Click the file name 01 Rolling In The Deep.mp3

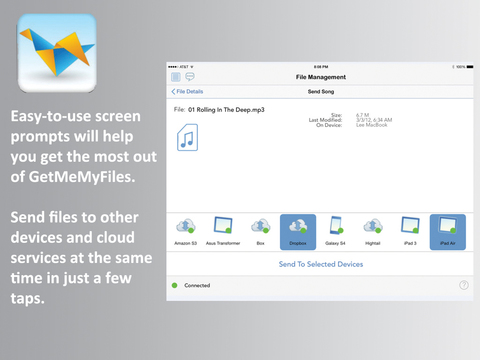pos(226,110)
